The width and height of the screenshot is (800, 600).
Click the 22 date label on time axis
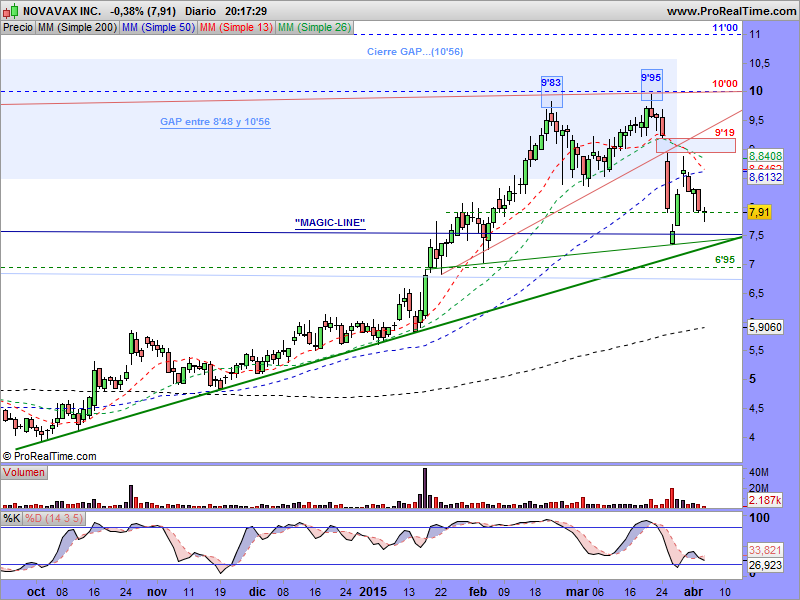(441, 592)
